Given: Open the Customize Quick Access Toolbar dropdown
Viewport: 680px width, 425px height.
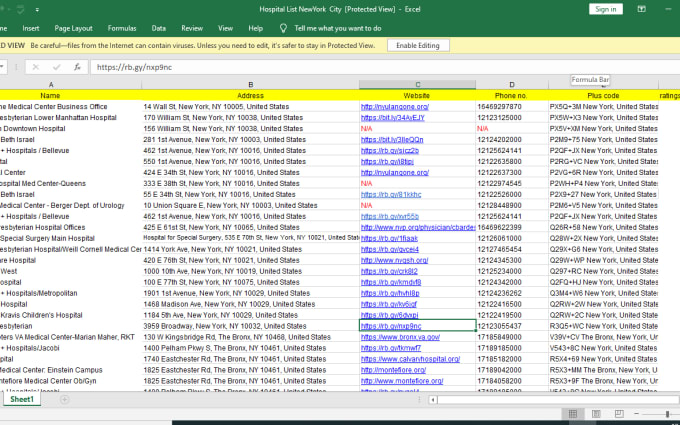Looking at the screenshot, I should 37,10.
